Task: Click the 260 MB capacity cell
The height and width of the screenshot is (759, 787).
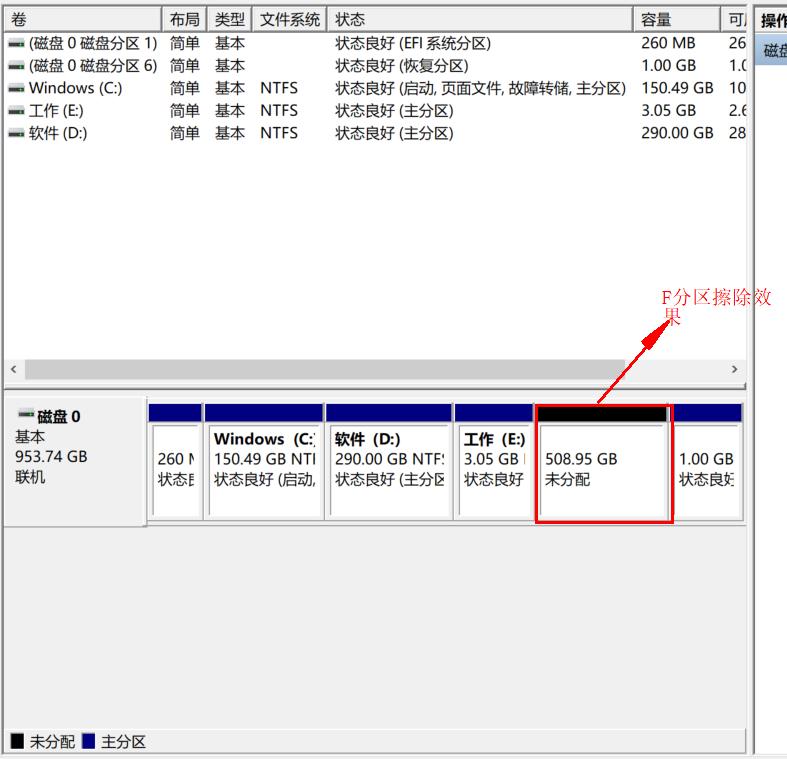Action: pyautogui.click(x=668, y=44)
